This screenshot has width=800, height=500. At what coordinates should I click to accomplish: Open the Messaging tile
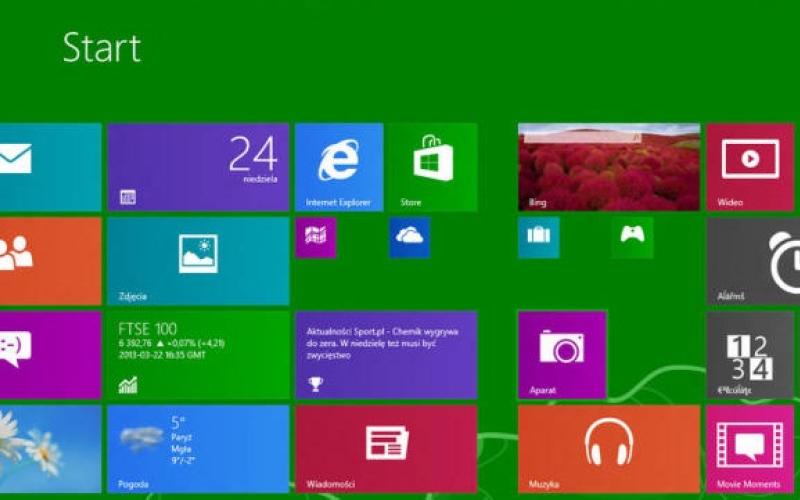(50, 355)
